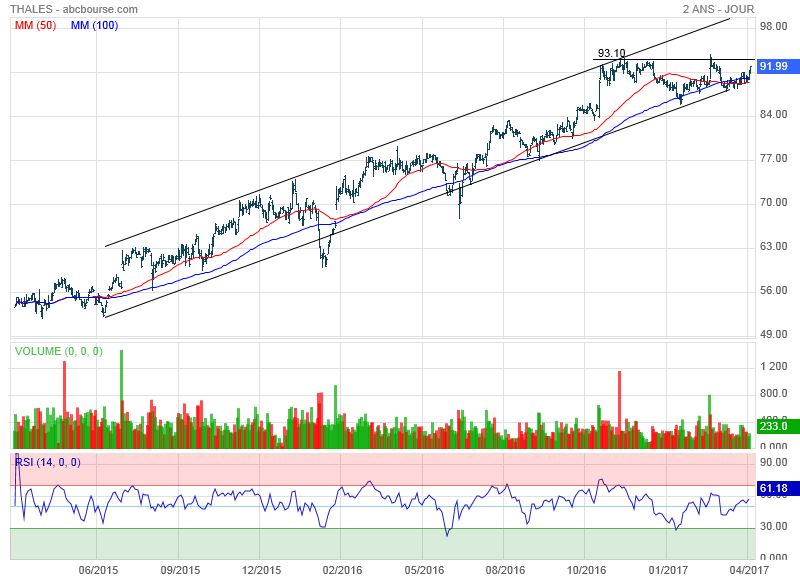Select the 12/2015 date on the time axis

(x=261, y=570)
